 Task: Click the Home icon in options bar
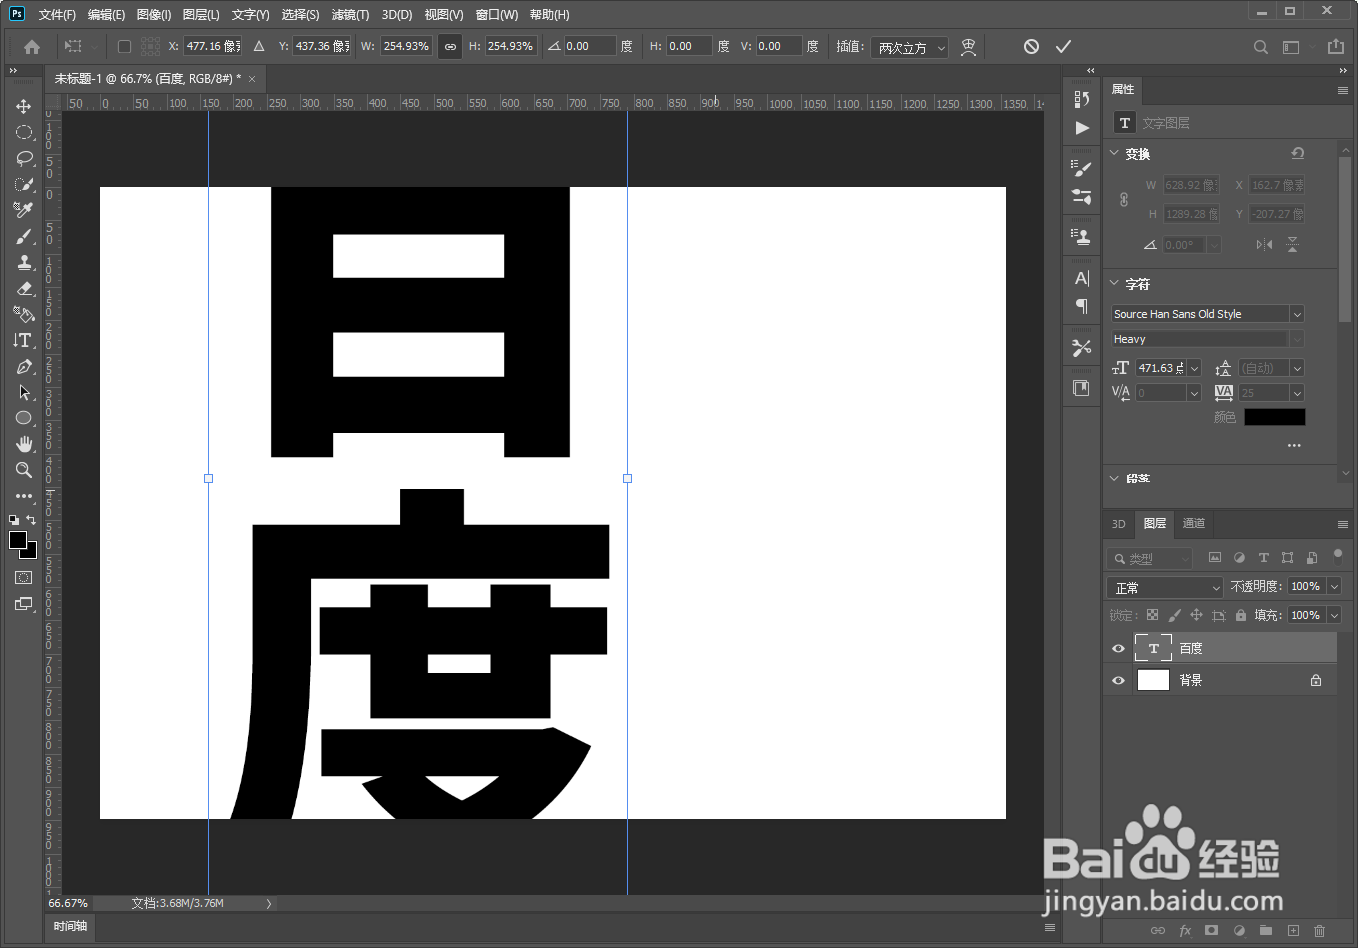pos(32,47)
